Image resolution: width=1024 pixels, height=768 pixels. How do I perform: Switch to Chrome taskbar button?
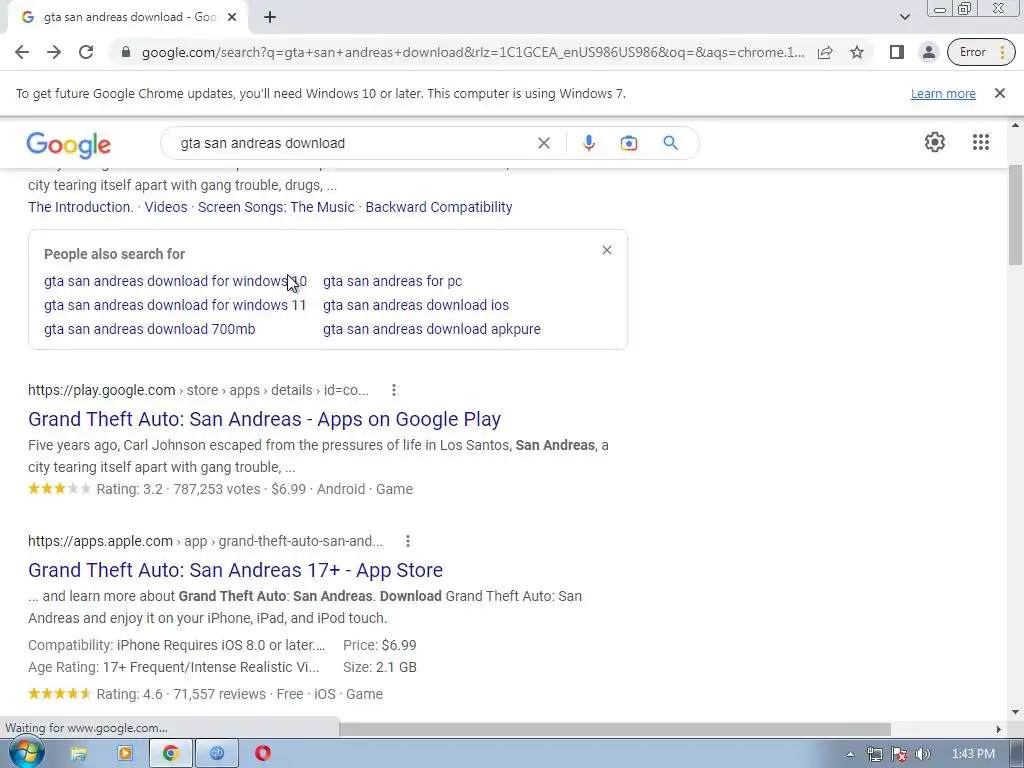pyautogui.click(x=171, y=754)
